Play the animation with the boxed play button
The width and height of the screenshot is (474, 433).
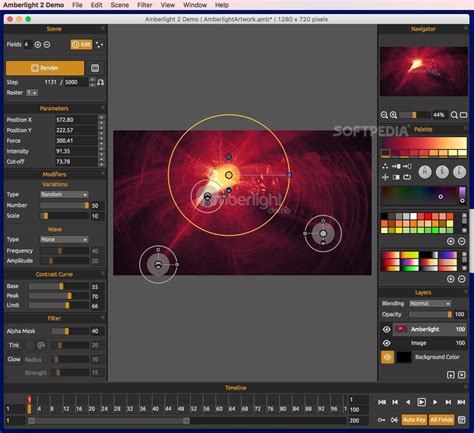pos(422,402)
